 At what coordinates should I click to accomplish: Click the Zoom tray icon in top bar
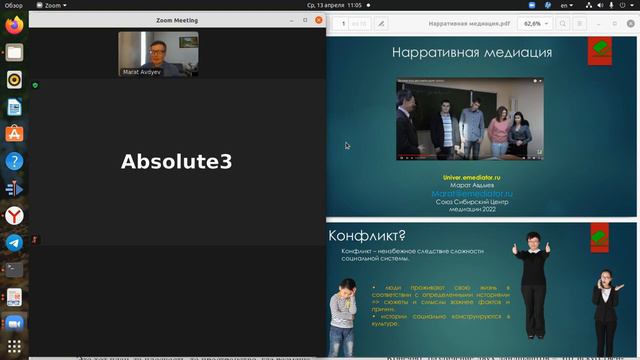532,5
